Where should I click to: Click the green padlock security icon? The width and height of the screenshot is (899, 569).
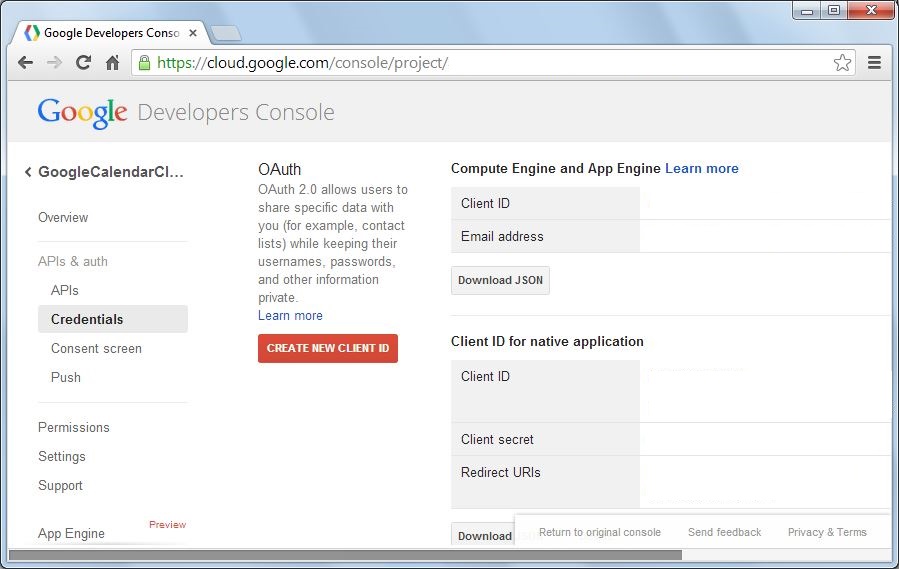click(144, 63)
